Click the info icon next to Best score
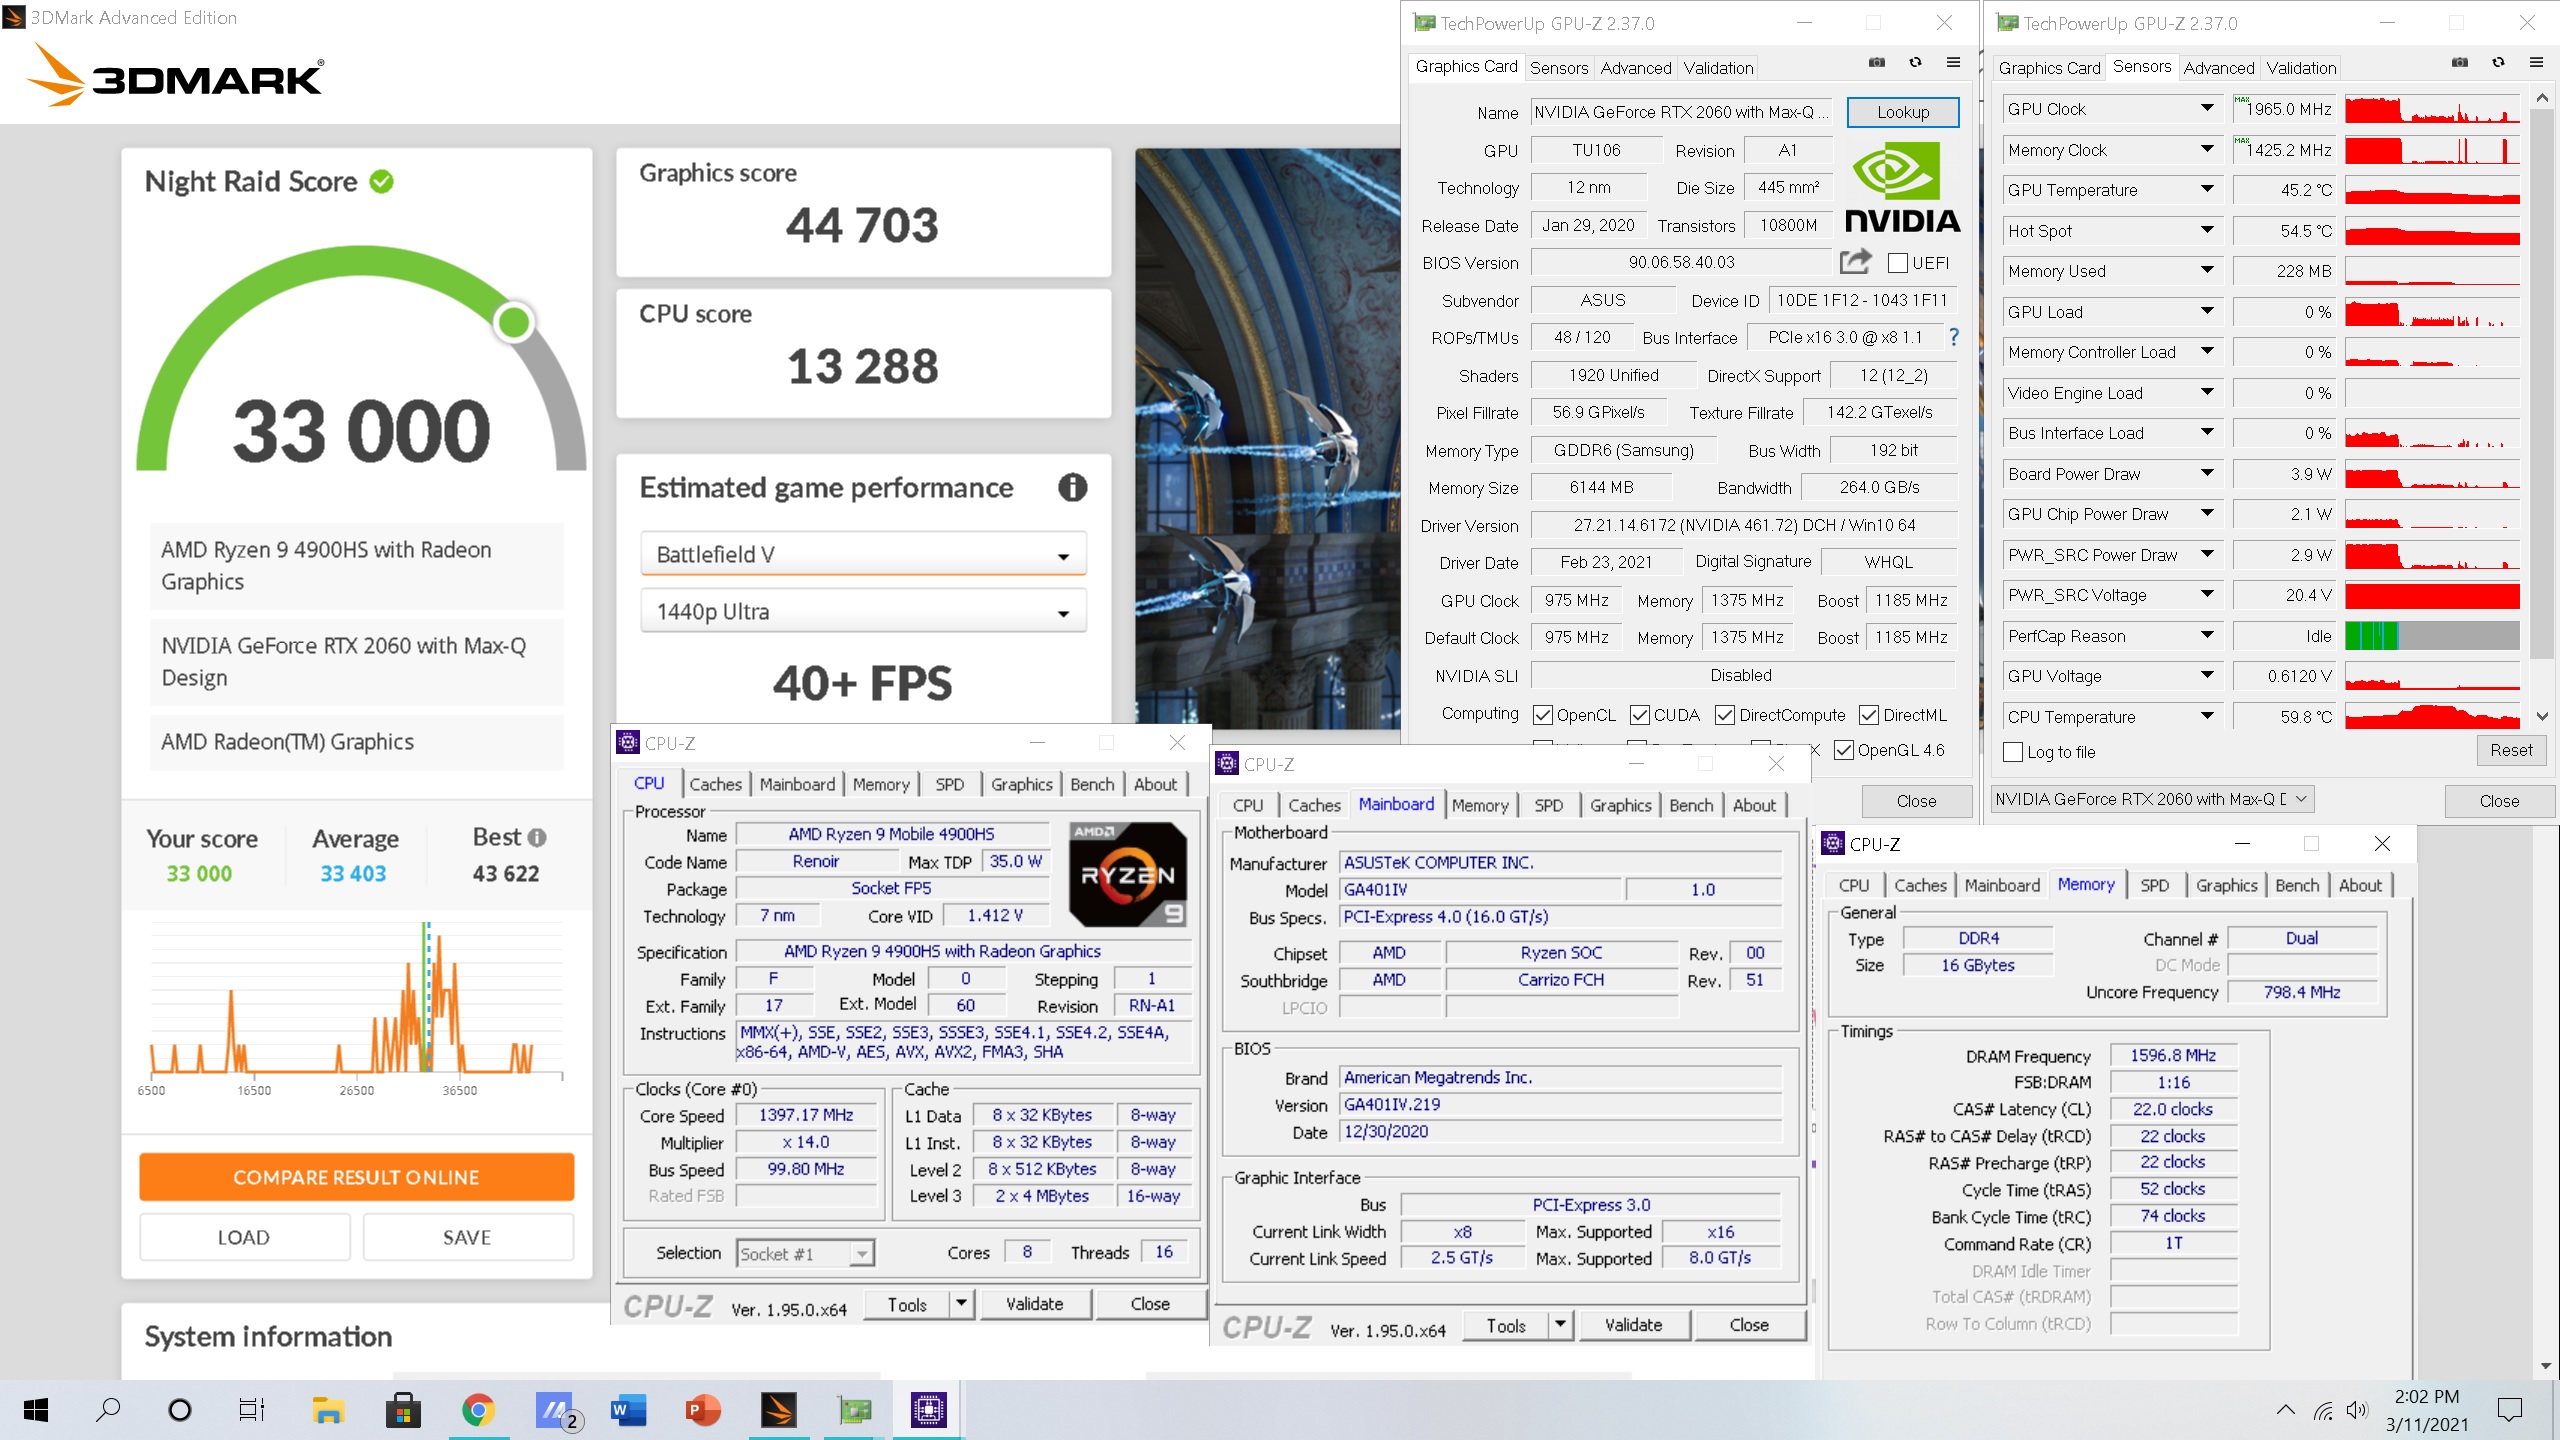 pos(537,837)
